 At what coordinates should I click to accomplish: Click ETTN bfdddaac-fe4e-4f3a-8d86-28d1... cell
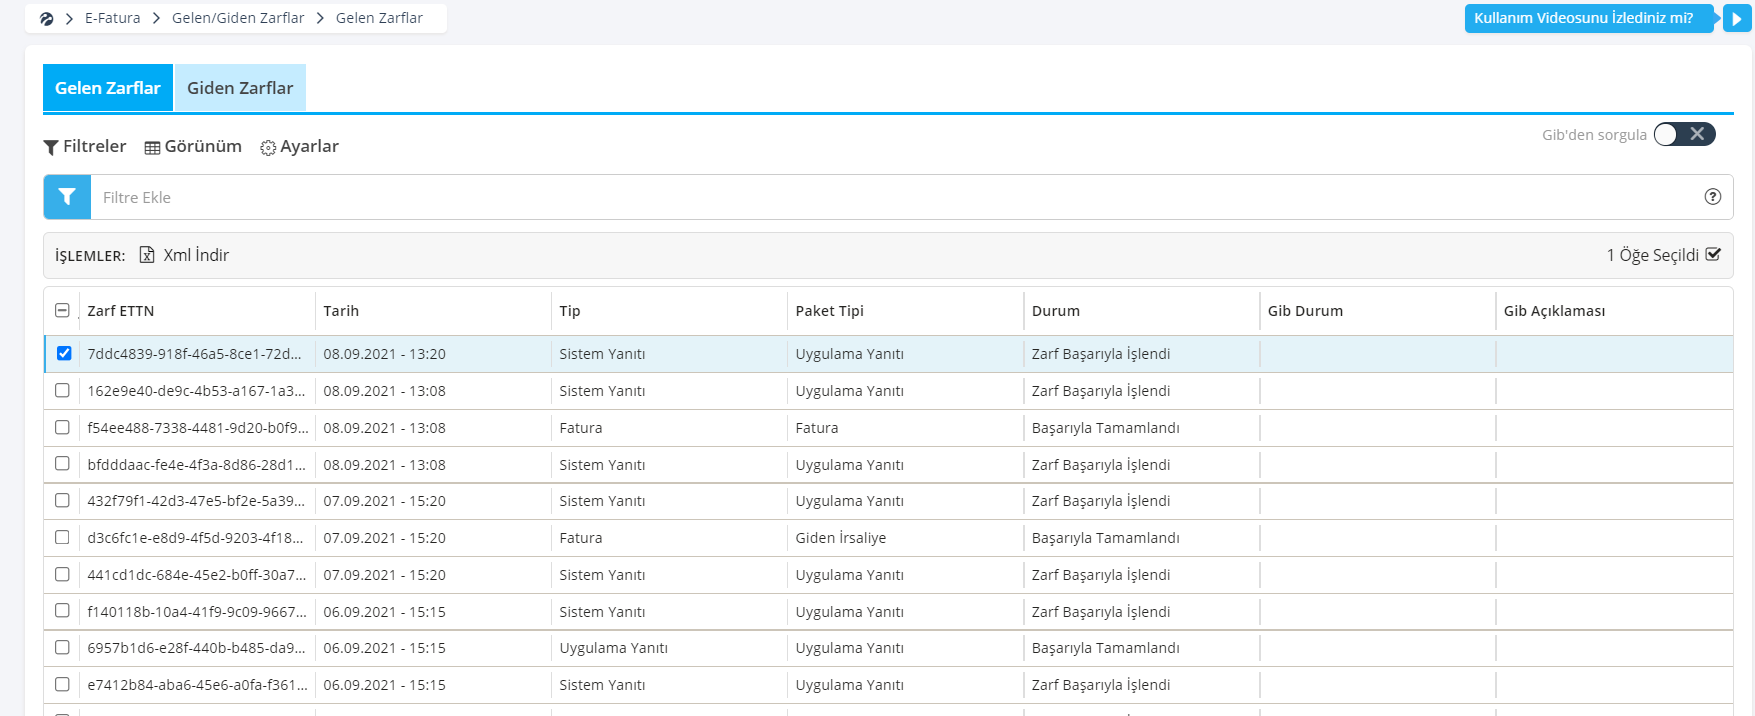coord(196,465)
